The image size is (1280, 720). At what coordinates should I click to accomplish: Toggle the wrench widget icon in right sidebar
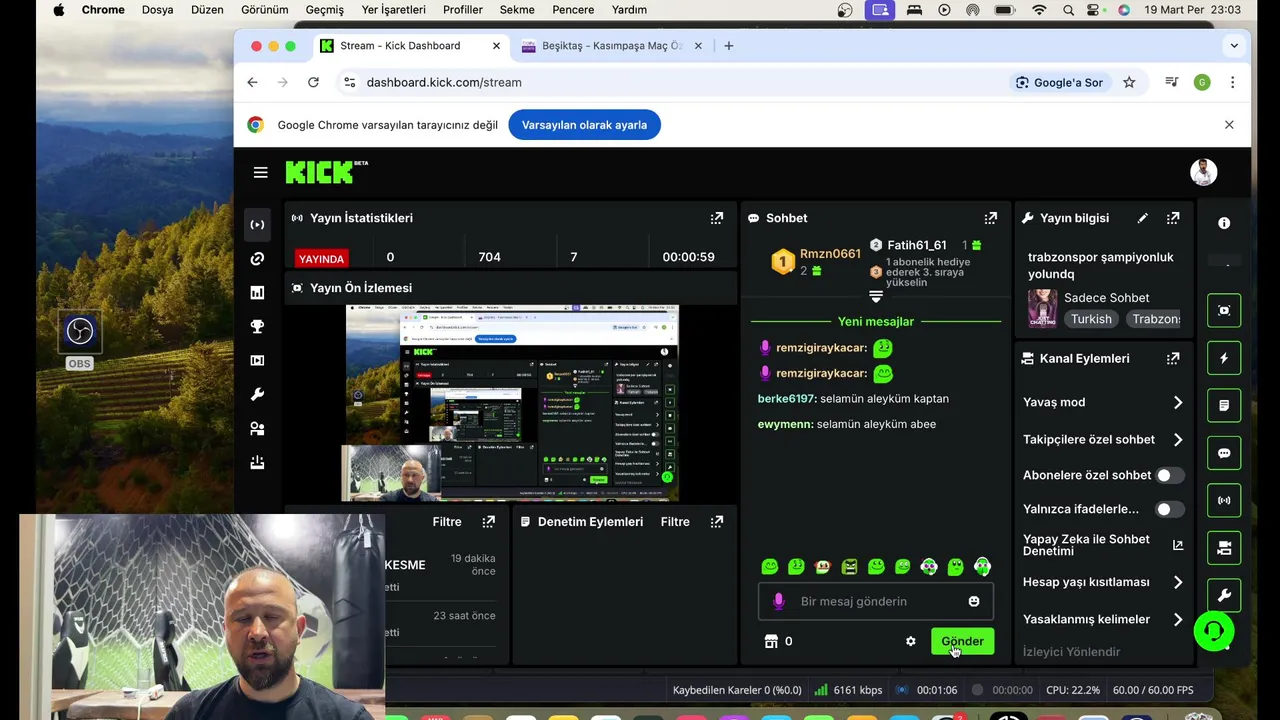coord(1224,595)
